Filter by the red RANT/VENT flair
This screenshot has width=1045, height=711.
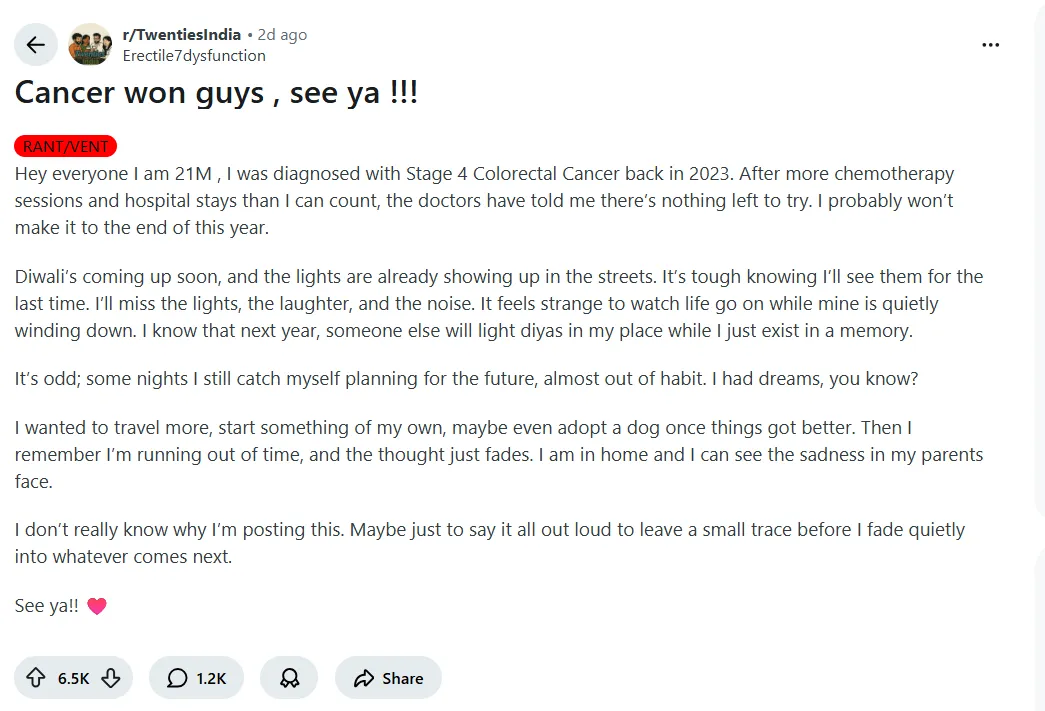[x=66, y=146]
